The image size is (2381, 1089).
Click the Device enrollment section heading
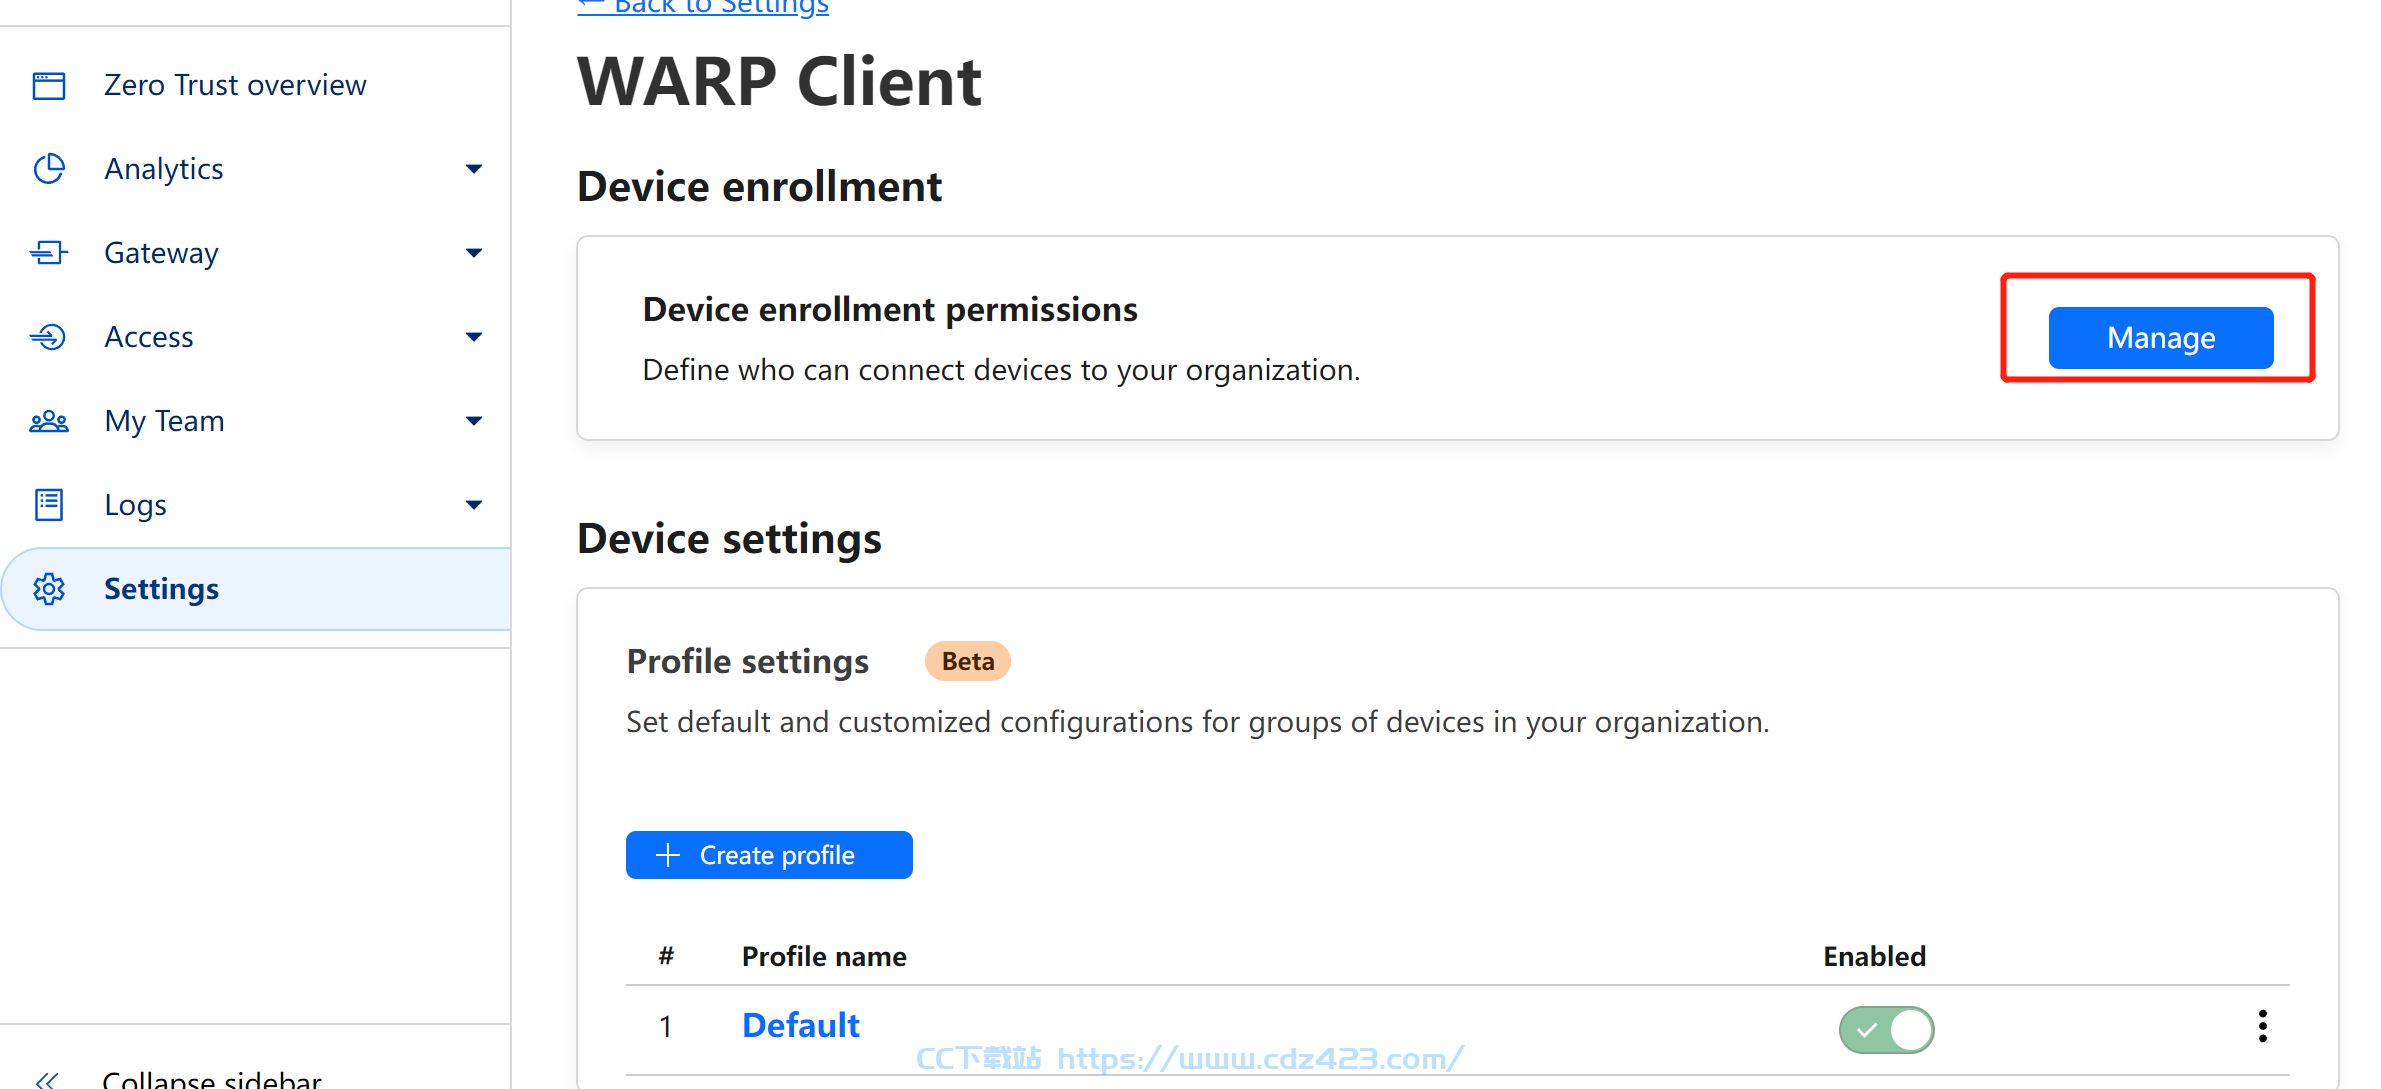(x=759, y=187)
